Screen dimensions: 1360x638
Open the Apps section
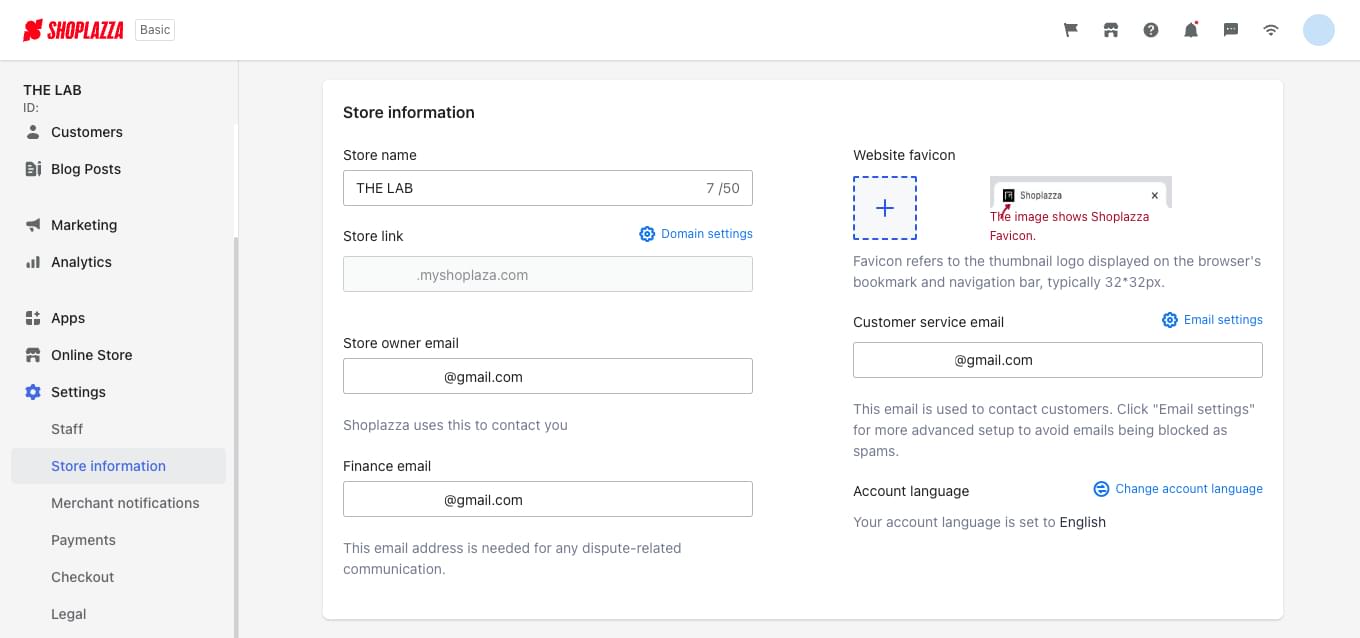click(68, 318)
